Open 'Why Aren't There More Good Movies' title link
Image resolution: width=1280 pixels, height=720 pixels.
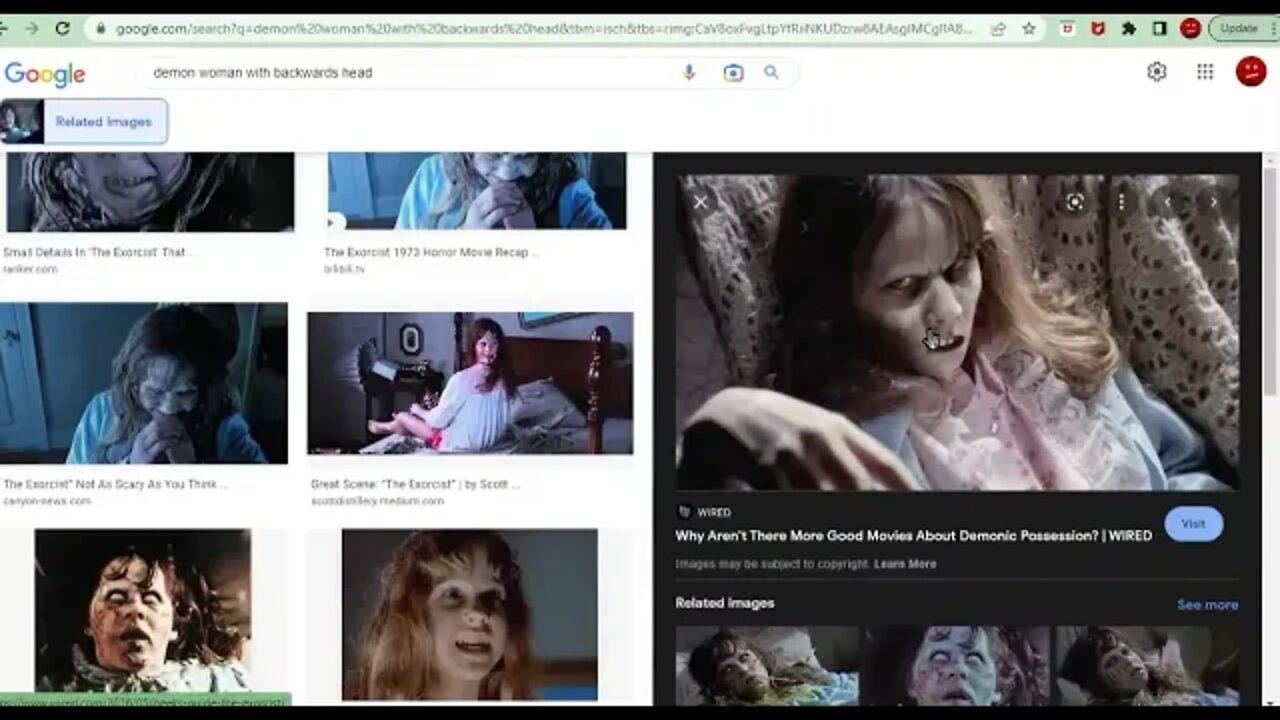[x=913, y=536]
